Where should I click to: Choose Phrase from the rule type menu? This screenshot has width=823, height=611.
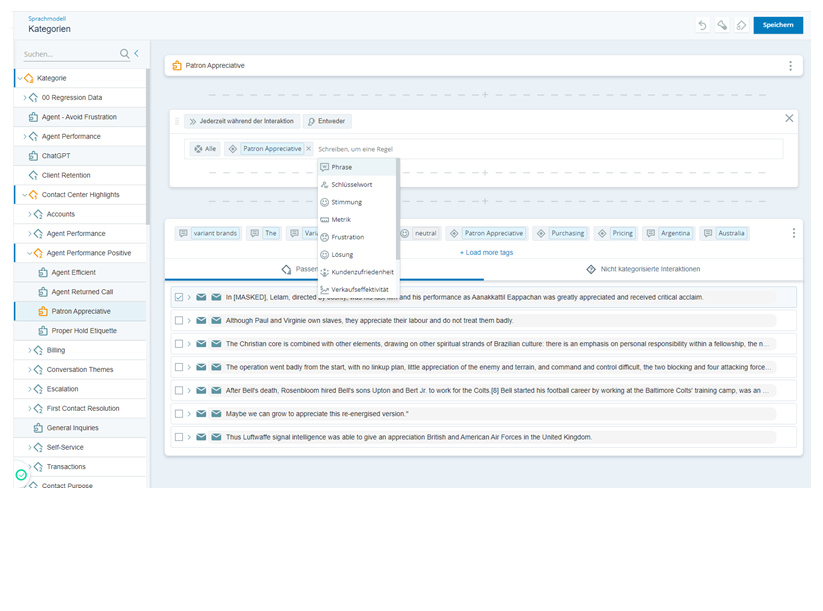(x=357, y=167)
